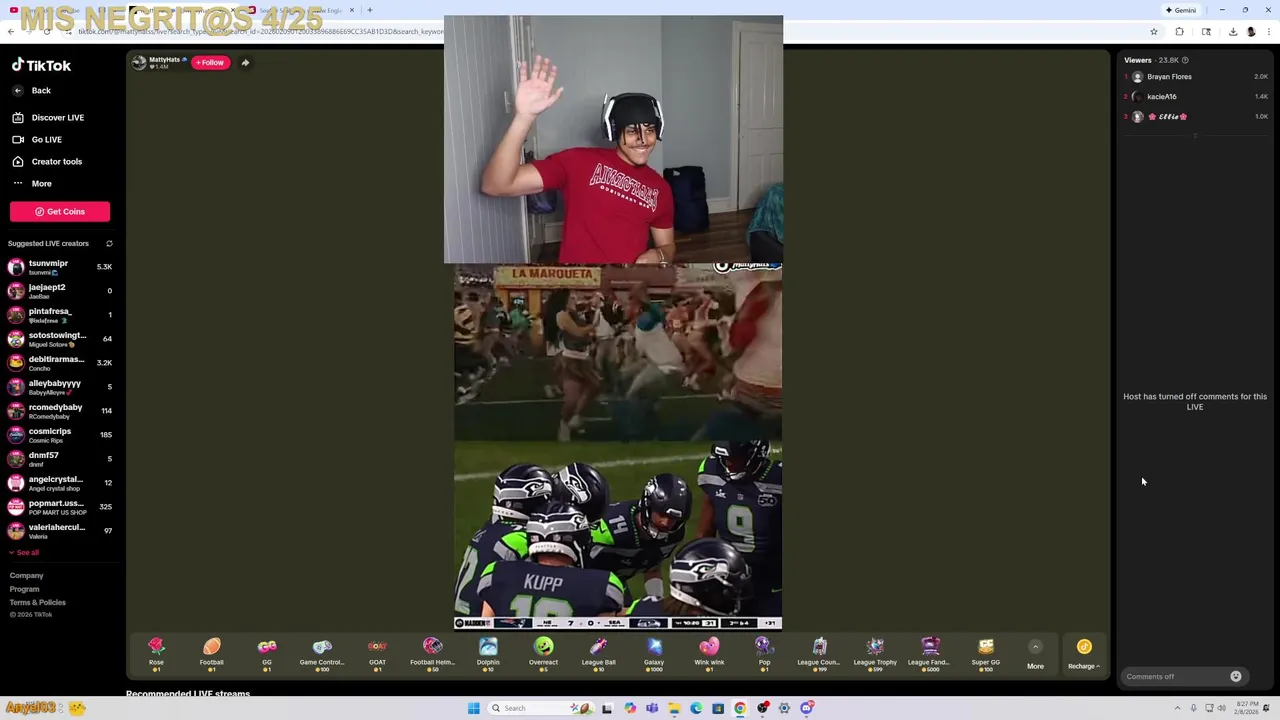Send the League Countdown gift for 199 coins
Image resolution: width=1280 pixels, height=720 pixels.
click(819, 654)
